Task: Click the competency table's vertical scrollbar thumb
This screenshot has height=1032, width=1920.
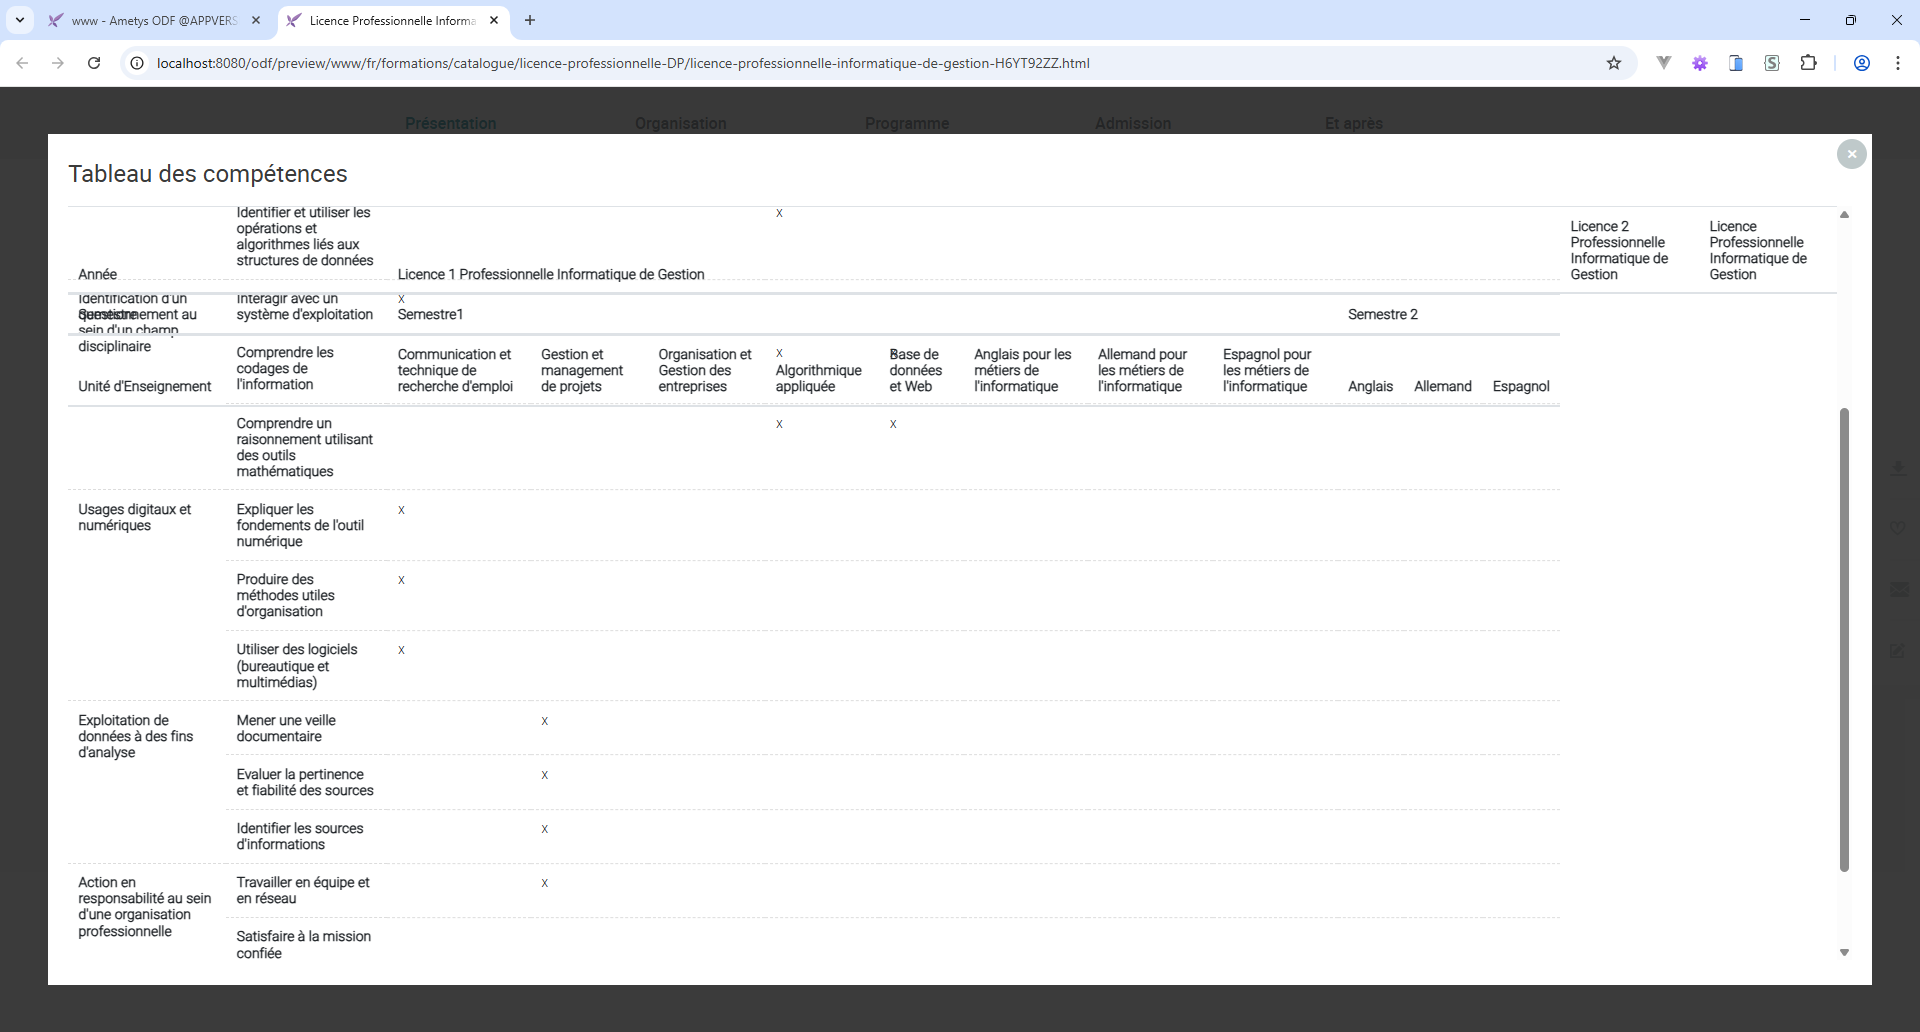Action: point(1844,640)
